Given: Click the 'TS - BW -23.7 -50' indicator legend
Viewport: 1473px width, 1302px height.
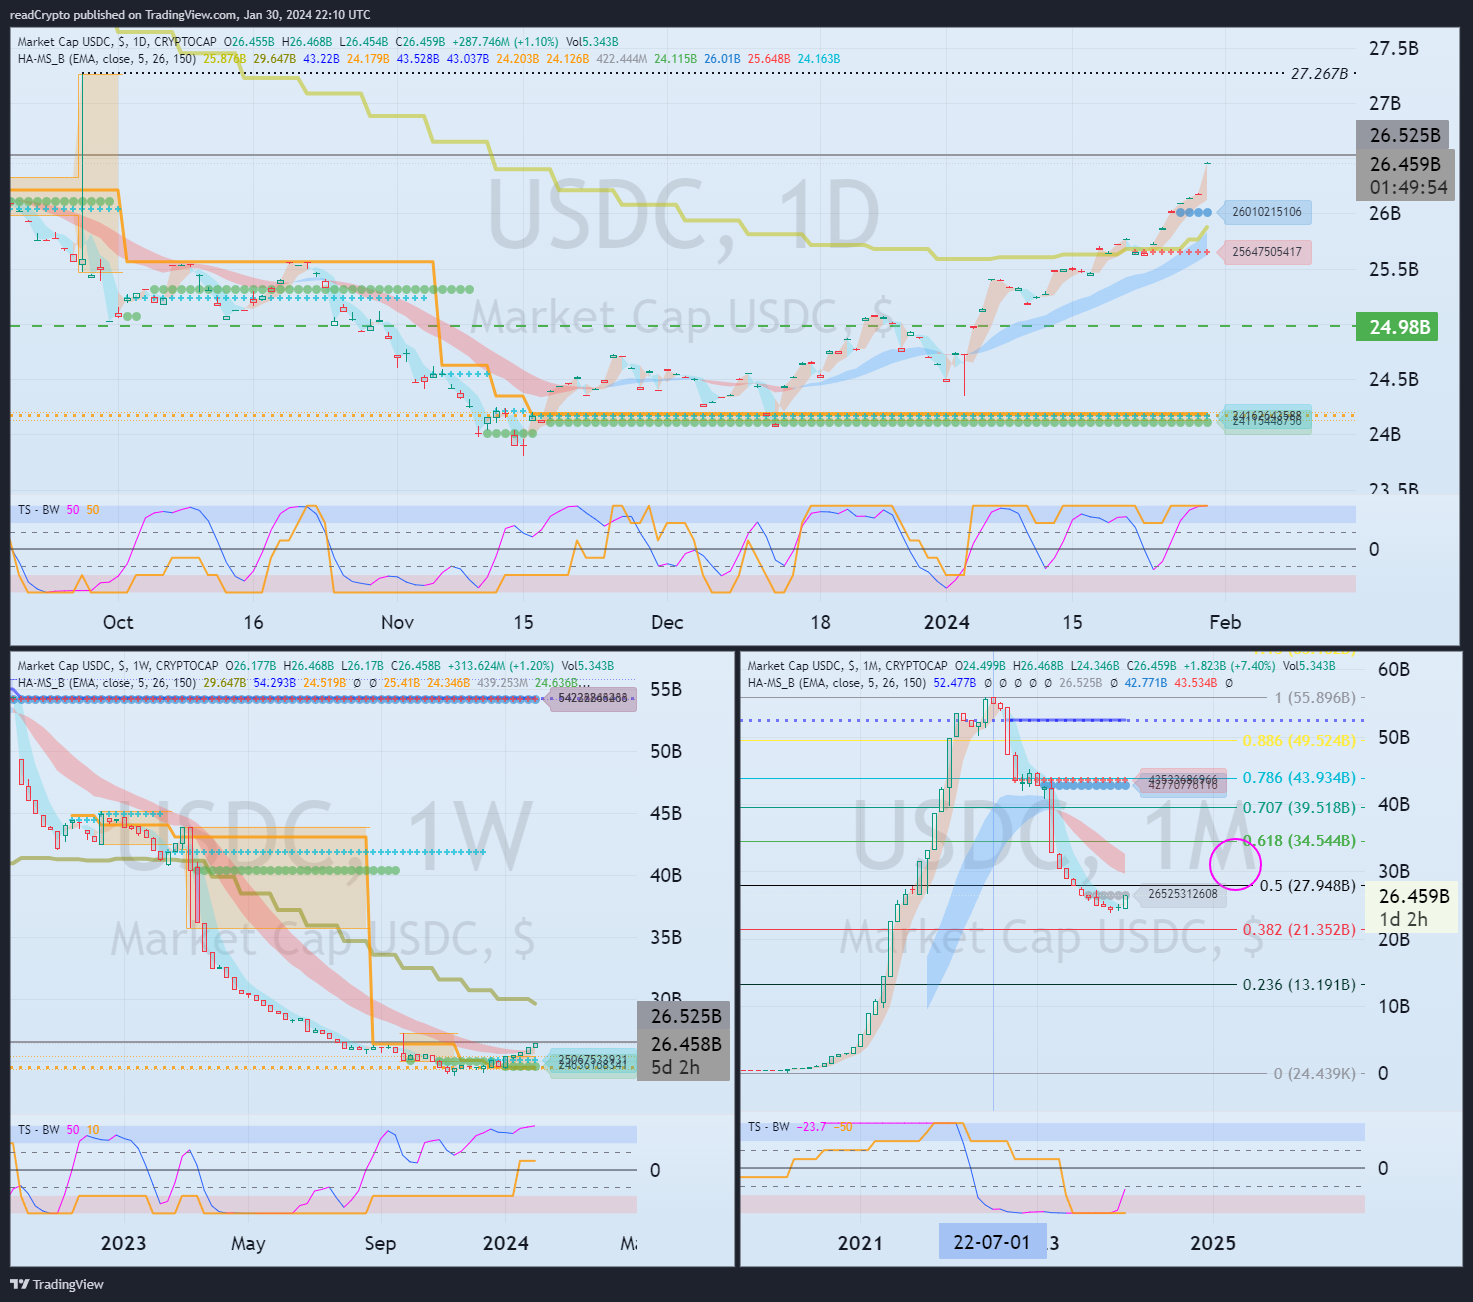Looking at the screenshot, I should click(x=800, y=1127).
